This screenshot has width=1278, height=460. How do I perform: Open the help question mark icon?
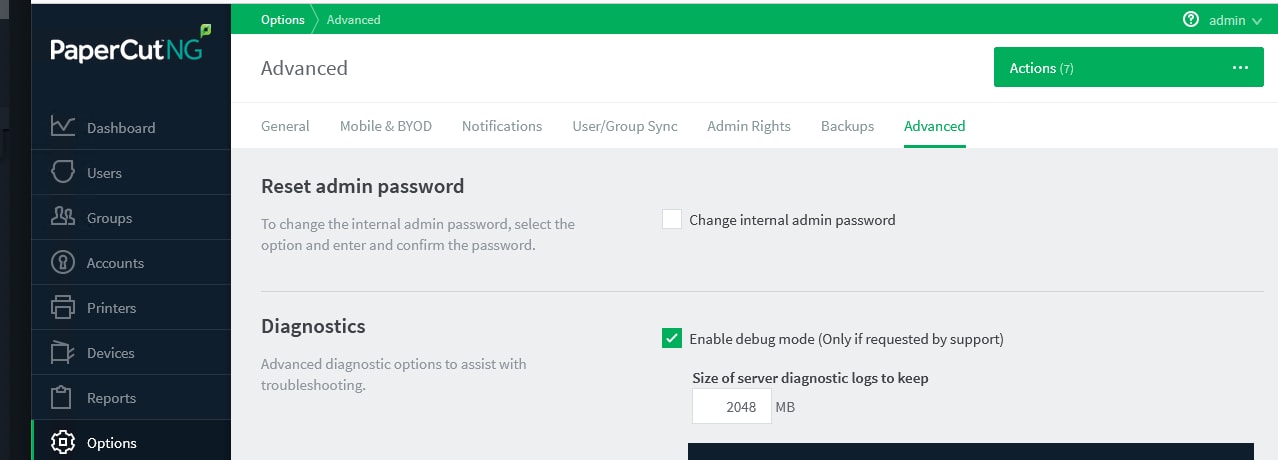pyautogui.click(x=1190, y=19)
